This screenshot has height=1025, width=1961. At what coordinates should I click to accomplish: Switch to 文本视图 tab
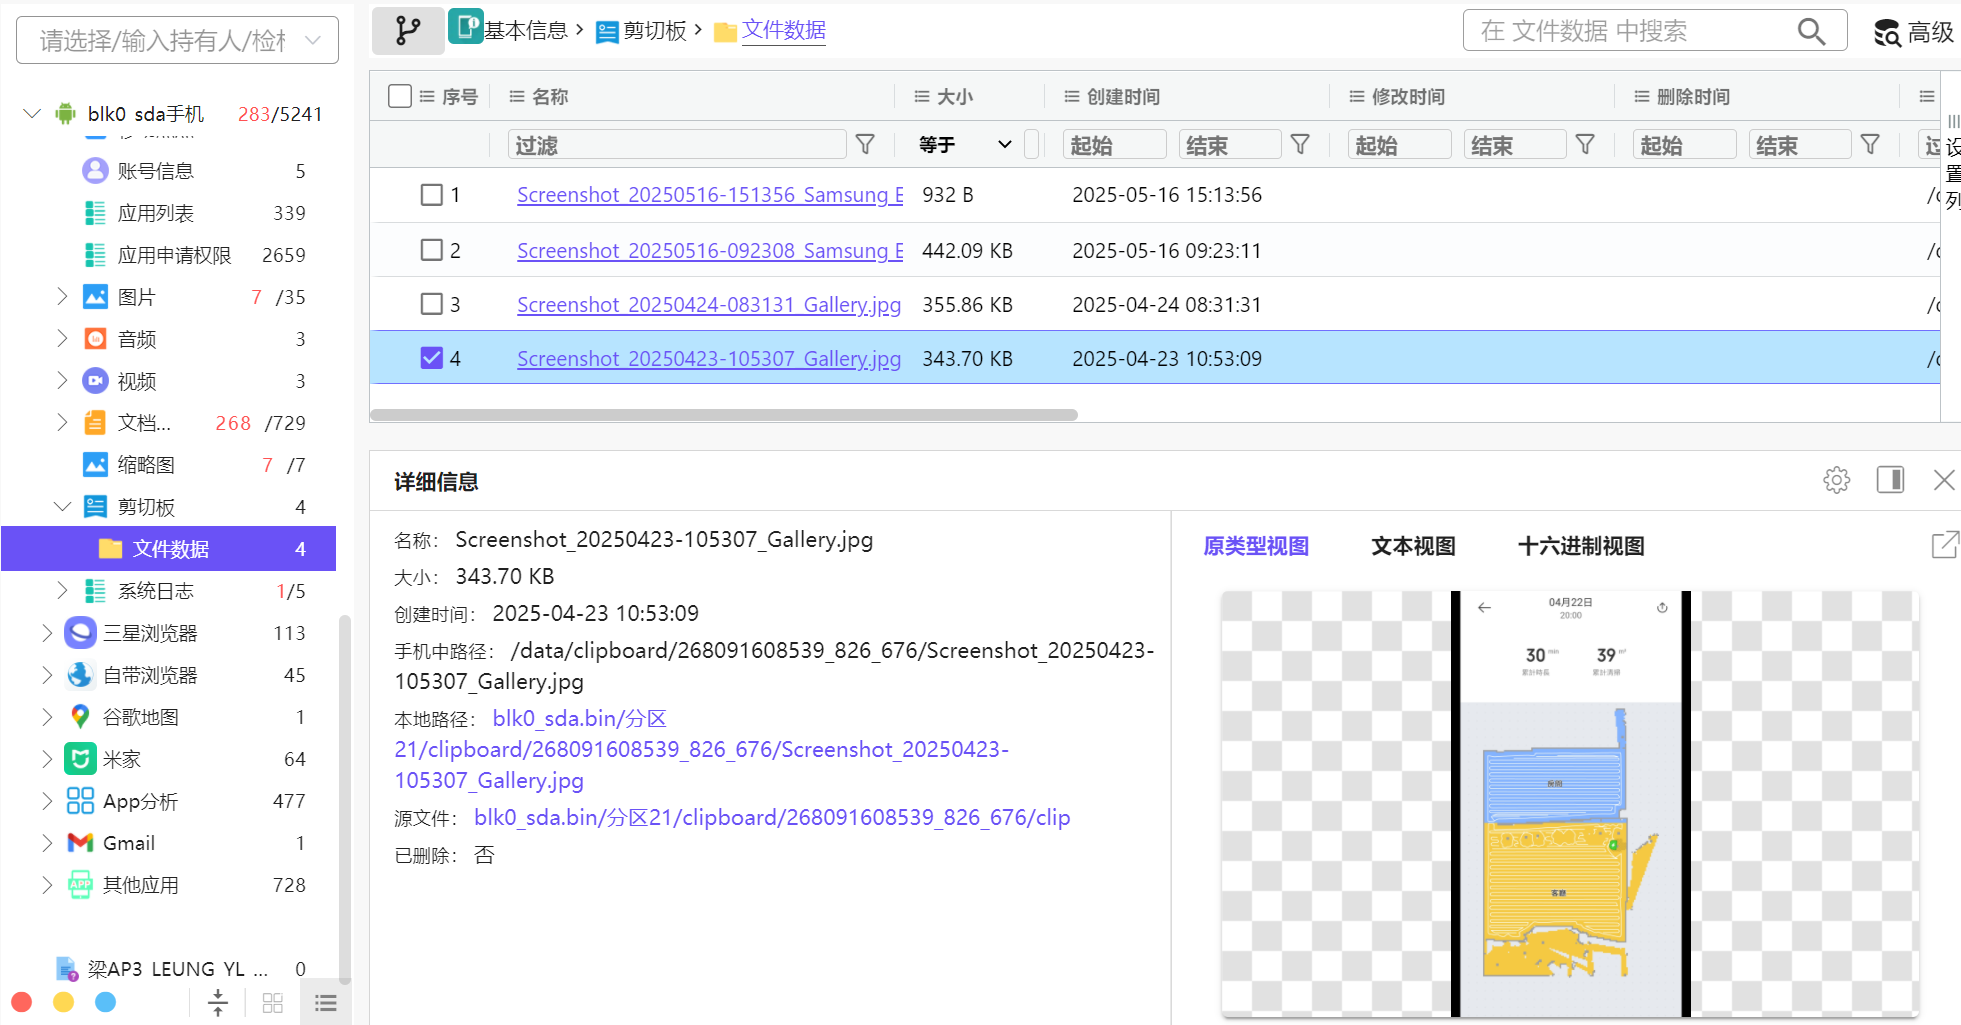pyautogui.click(x=1412, y=546)
